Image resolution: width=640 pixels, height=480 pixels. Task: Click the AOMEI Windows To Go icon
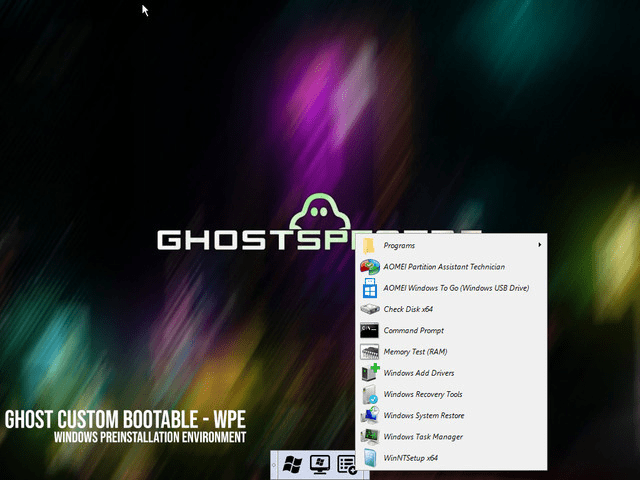pos(370,288)
